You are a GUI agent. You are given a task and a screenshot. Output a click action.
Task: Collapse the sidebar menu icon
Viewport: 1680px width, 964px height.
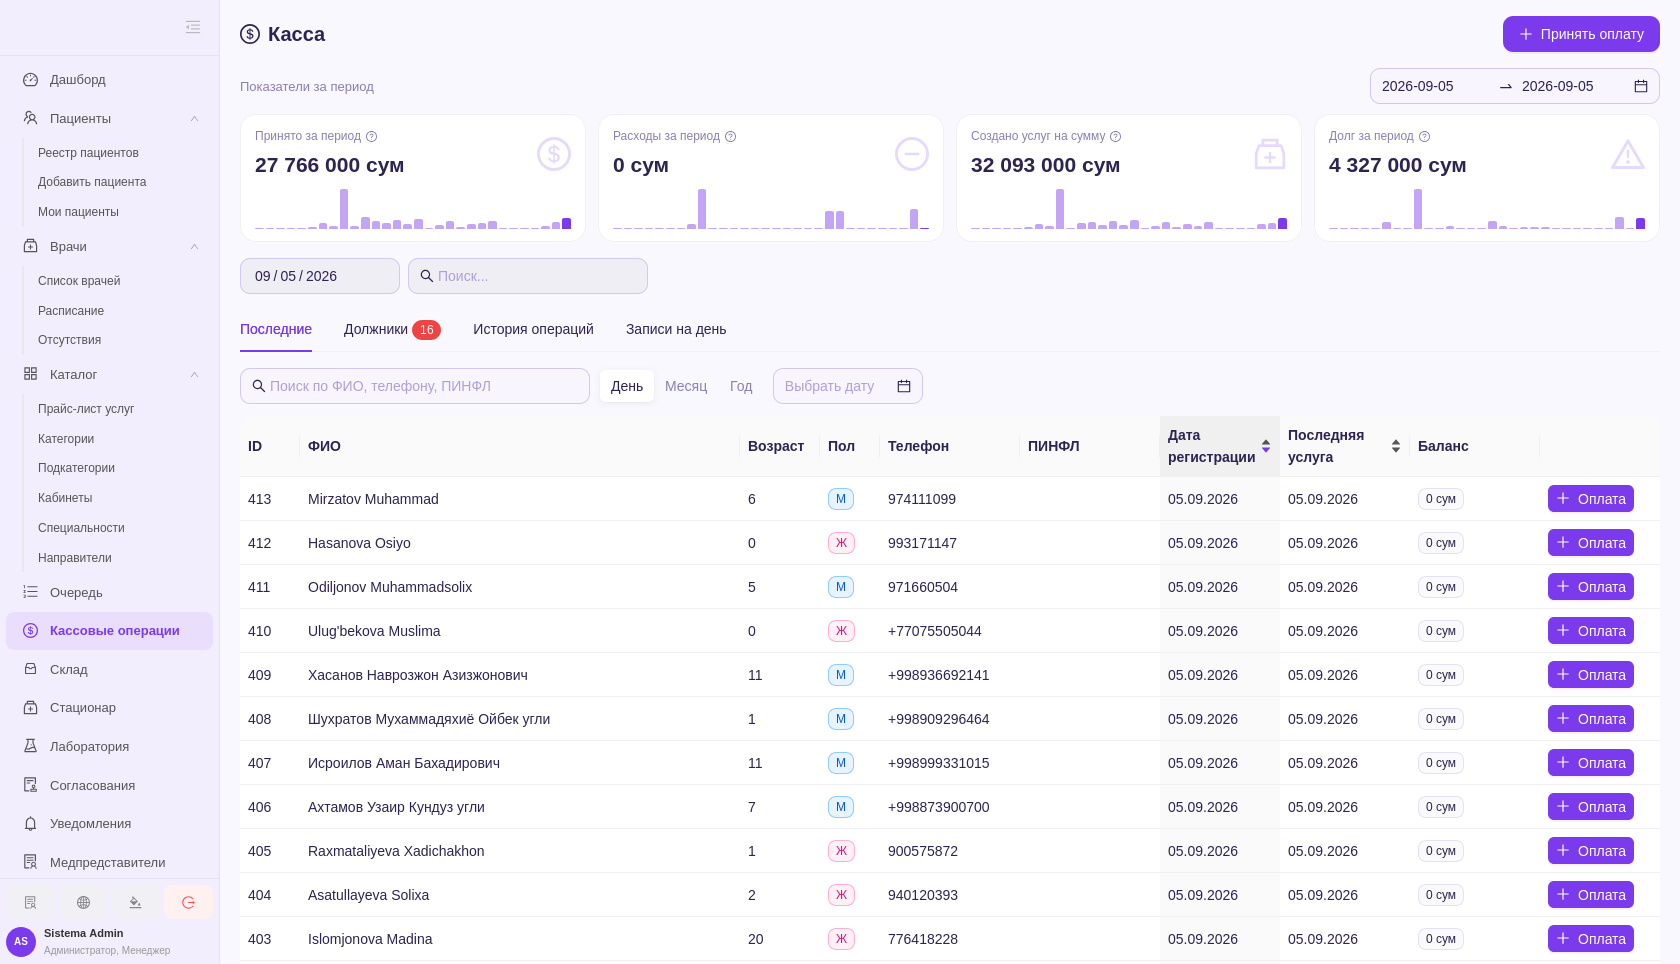(x=193, y=27)
